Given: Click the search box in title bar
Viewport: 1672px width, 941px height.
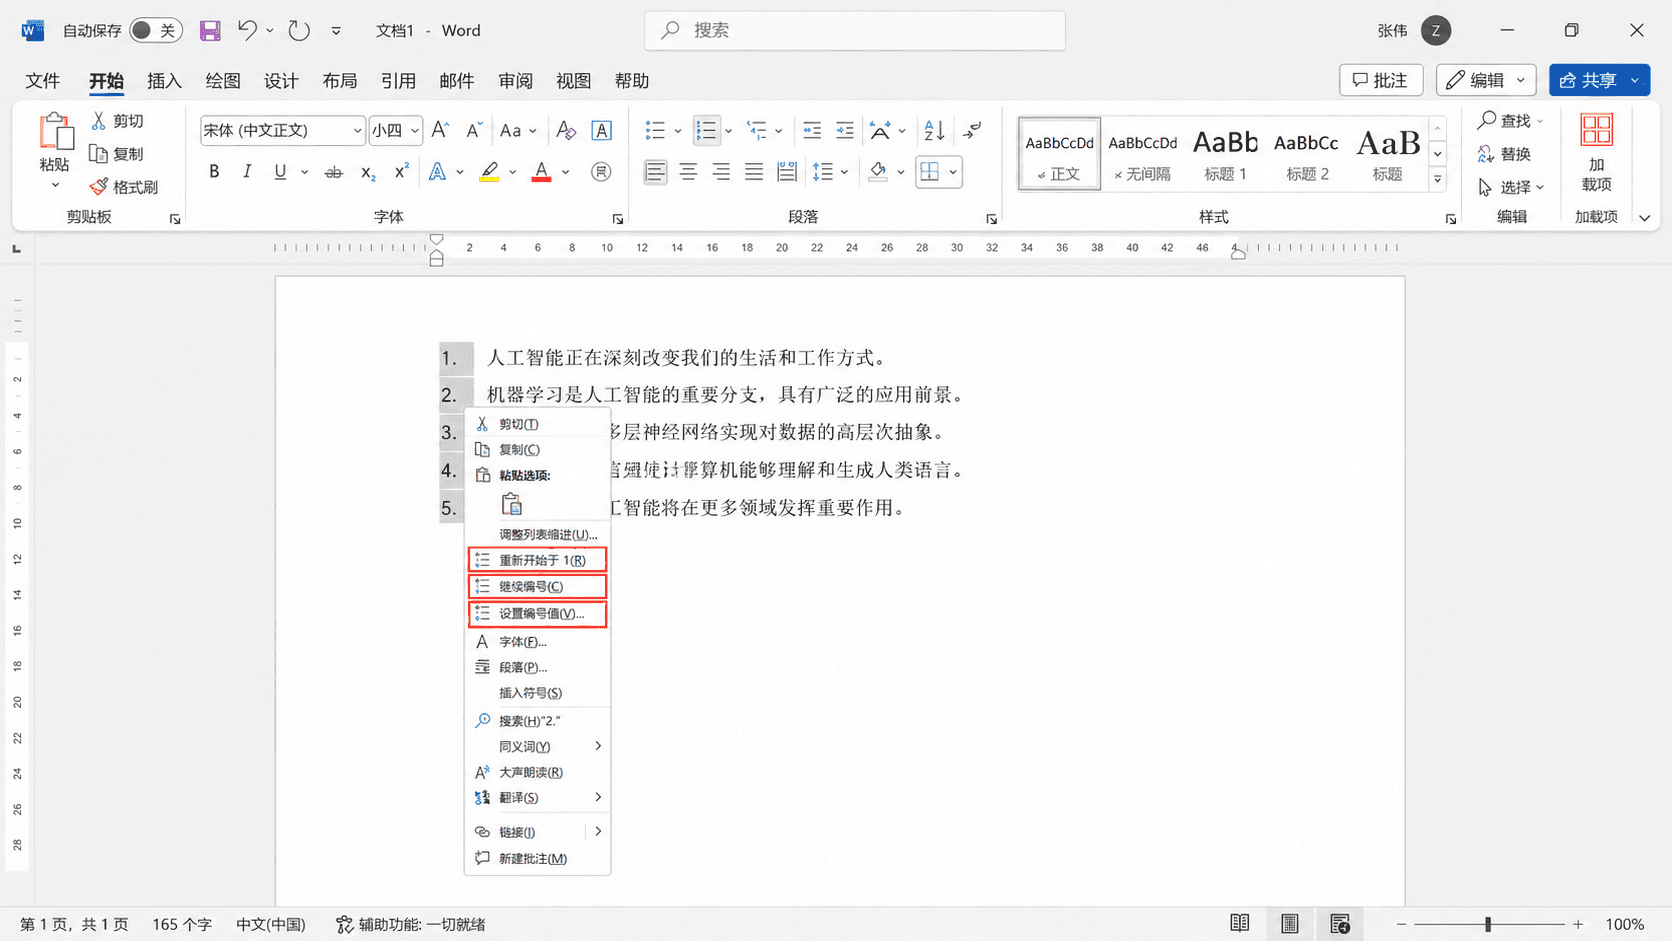Looking at the screenshot, I should point(855,31).
